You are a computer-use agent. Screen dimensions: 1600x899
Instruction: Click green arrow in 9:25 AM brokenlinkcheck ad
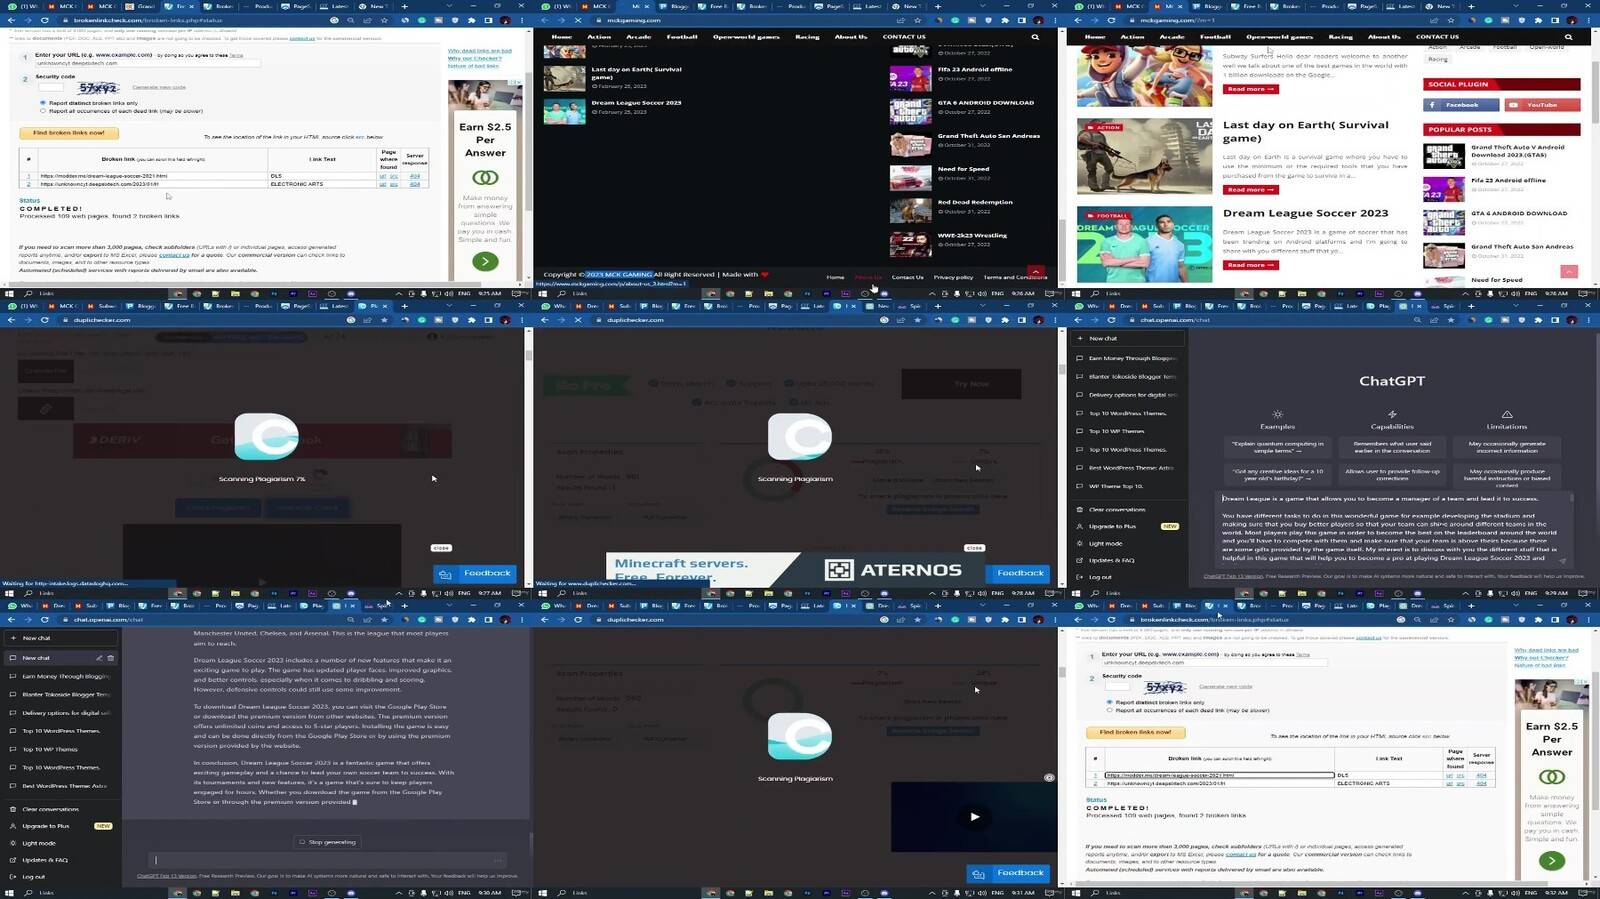(485, 262)
